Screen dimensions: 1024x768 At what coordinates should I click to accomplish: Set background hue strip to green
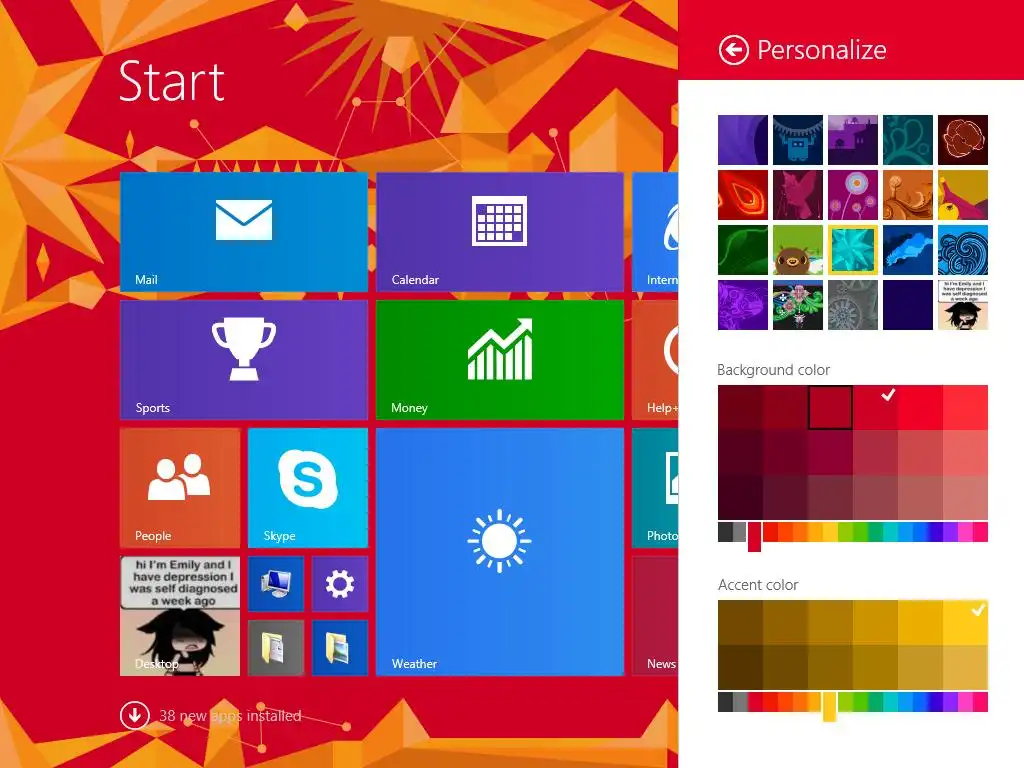(860, 532)
